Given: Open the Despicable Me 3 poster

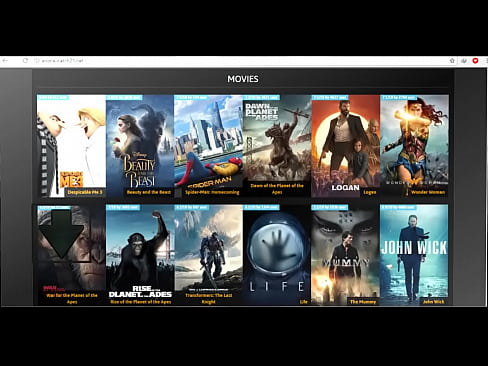Looking at the screenshot, I should pyautogui.click(x=71, y=146).
